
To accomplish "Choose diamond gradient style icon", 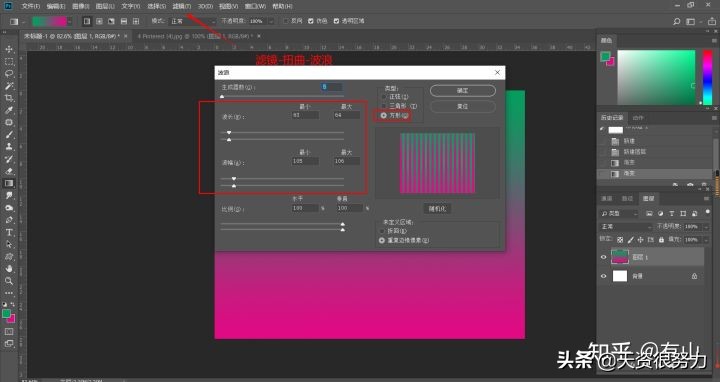I will tap(136, 21).
